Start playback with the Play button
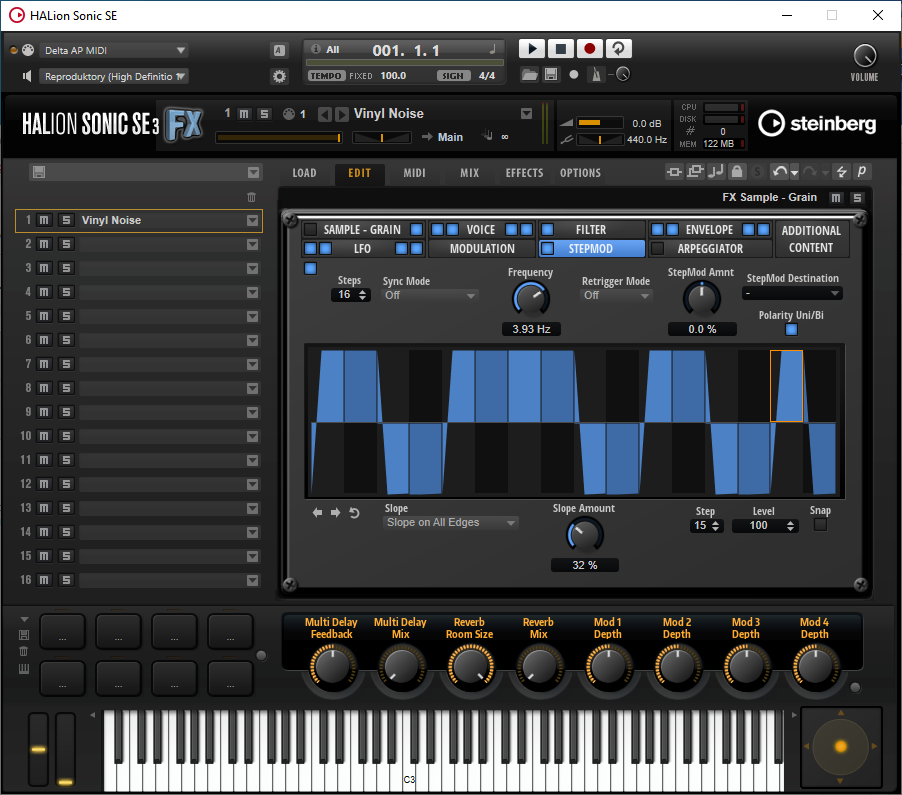Viewport: 902px width, 795px height. point(532,49)
